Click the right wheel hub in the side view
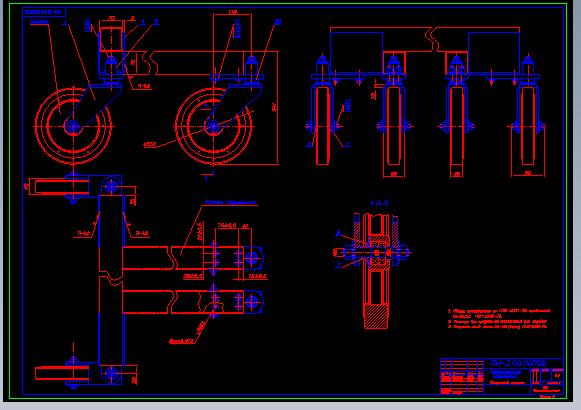The image size is (581, 410). pos(213,126)
